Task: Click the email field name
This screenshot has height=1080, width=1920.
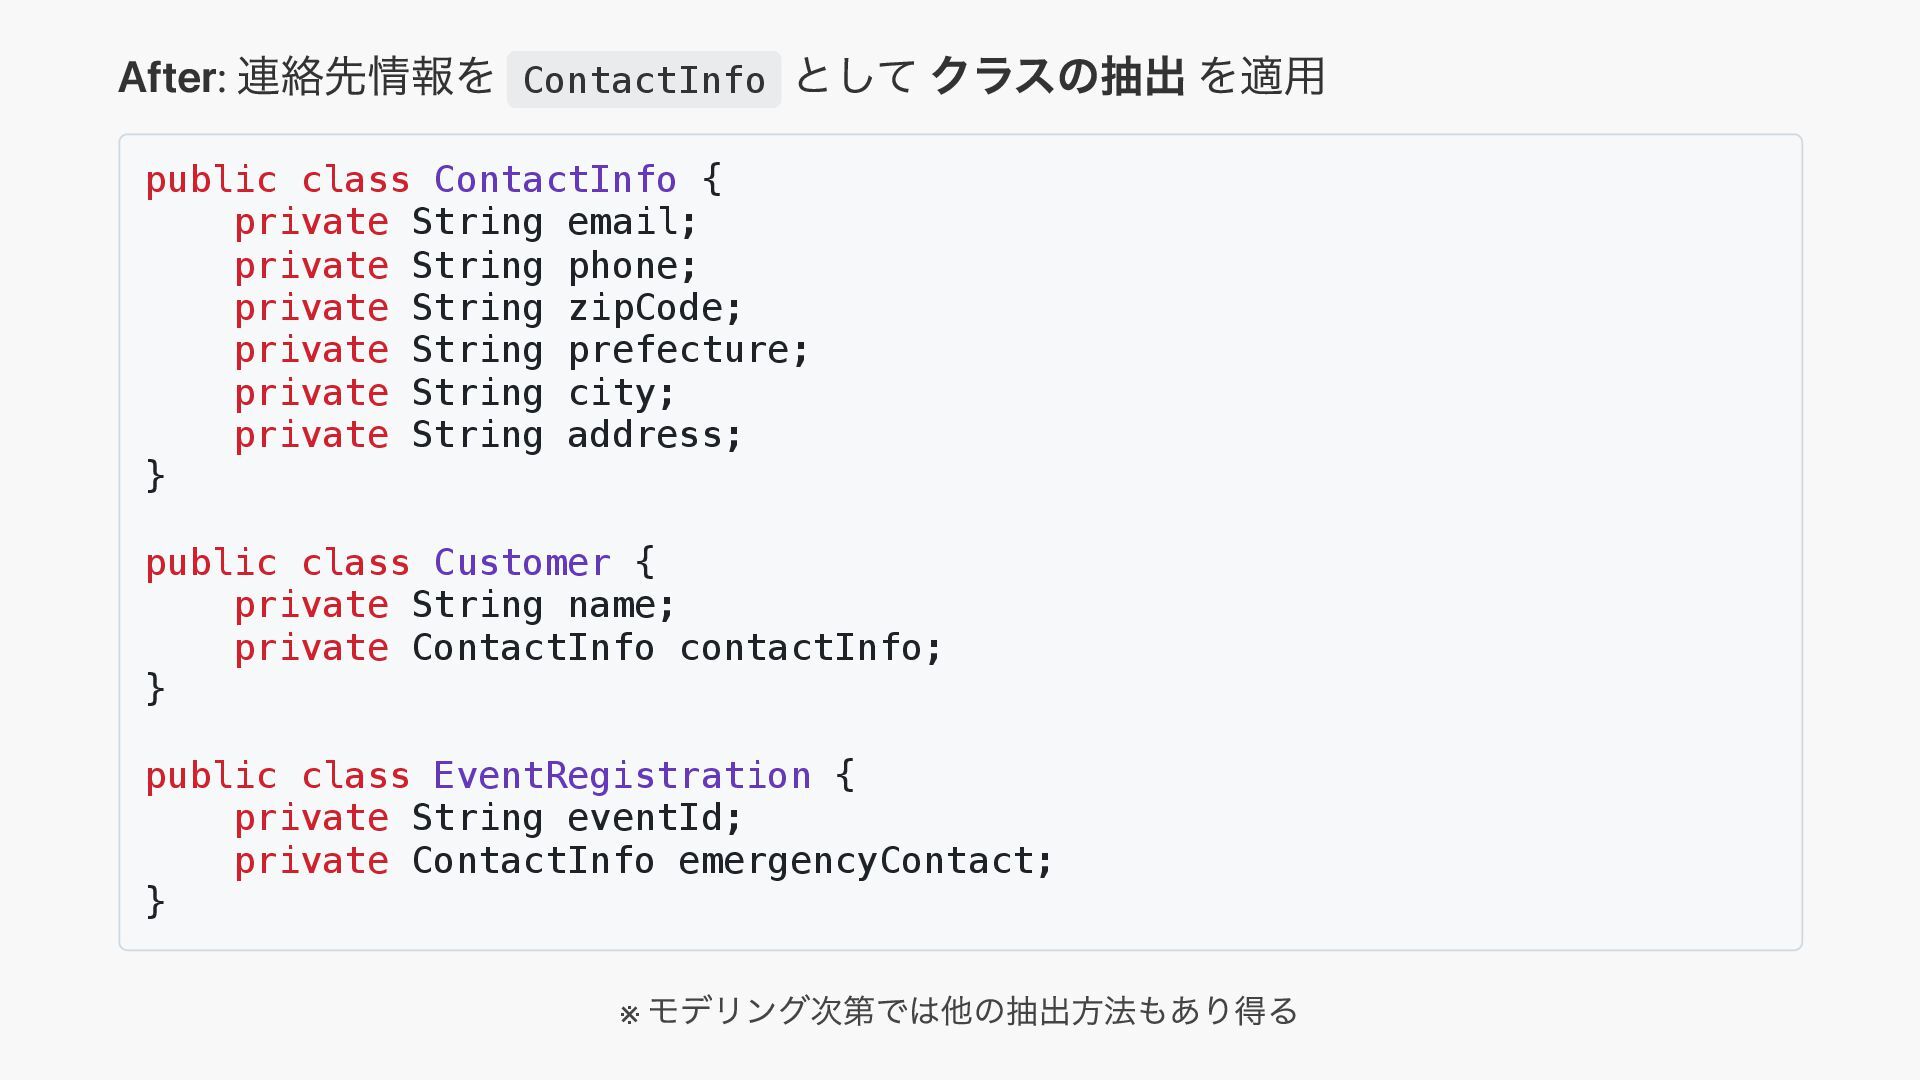Action: click(622, 222)
